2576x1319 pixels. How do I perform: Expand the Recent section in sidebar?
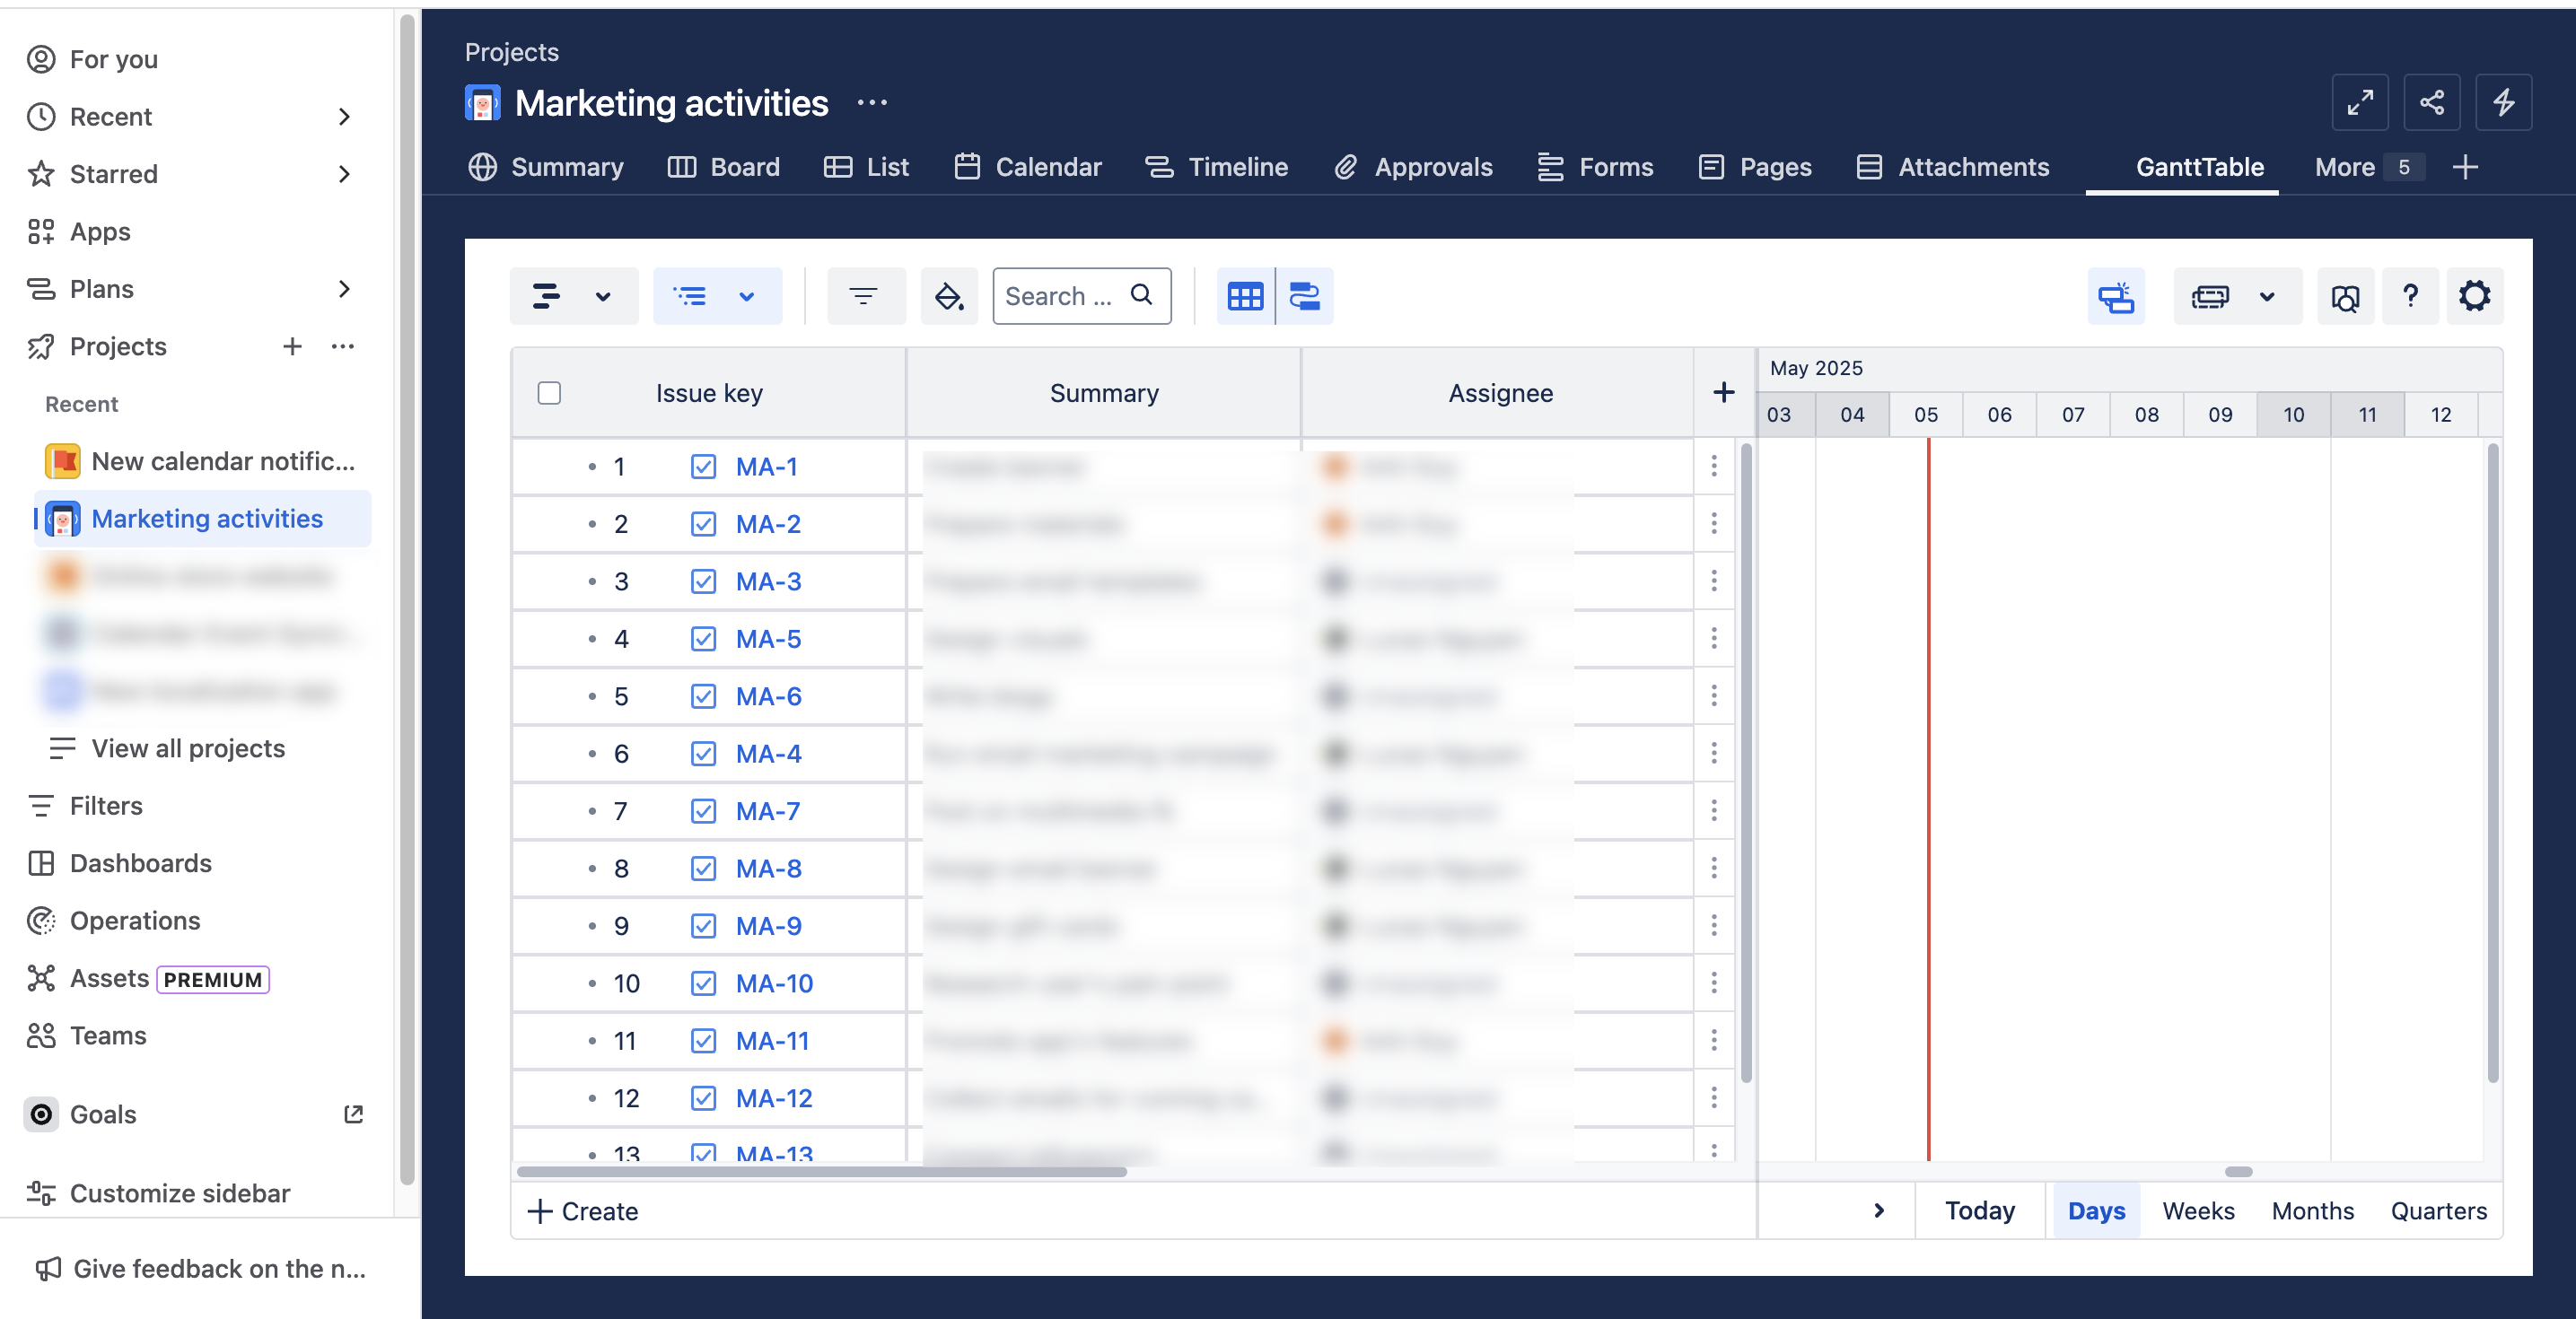(x=343, y=117)
